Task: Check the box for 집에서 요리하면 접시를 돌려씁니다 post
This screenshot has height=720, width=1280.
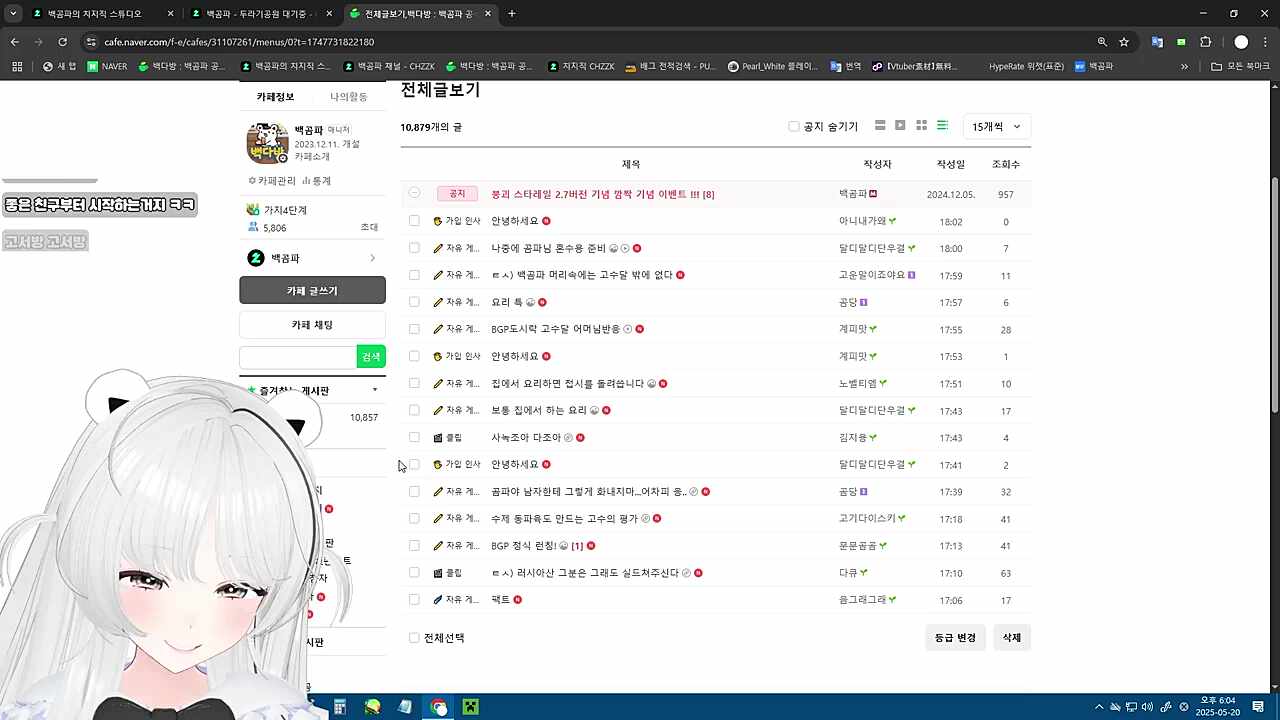Action: (414, 383)
